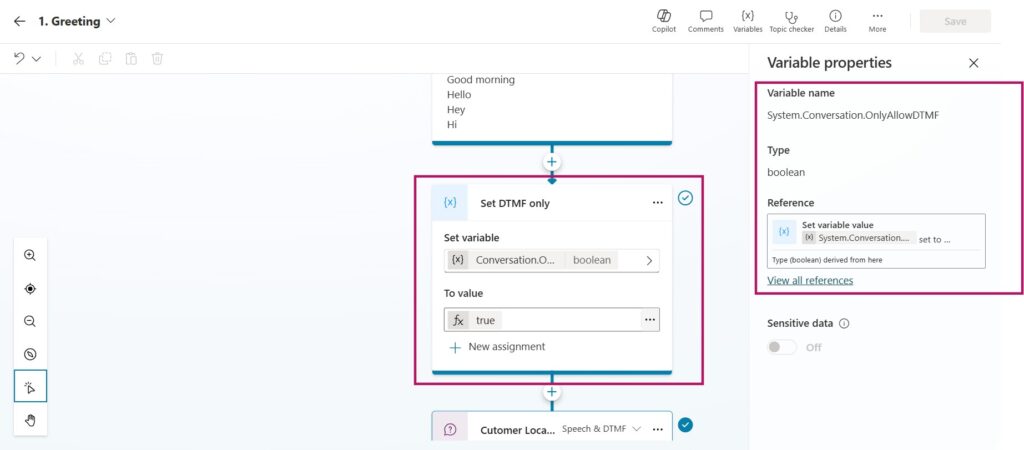
Task: Go back using the arrow icon
Action: pyautogui.click(x=19, y=21)
